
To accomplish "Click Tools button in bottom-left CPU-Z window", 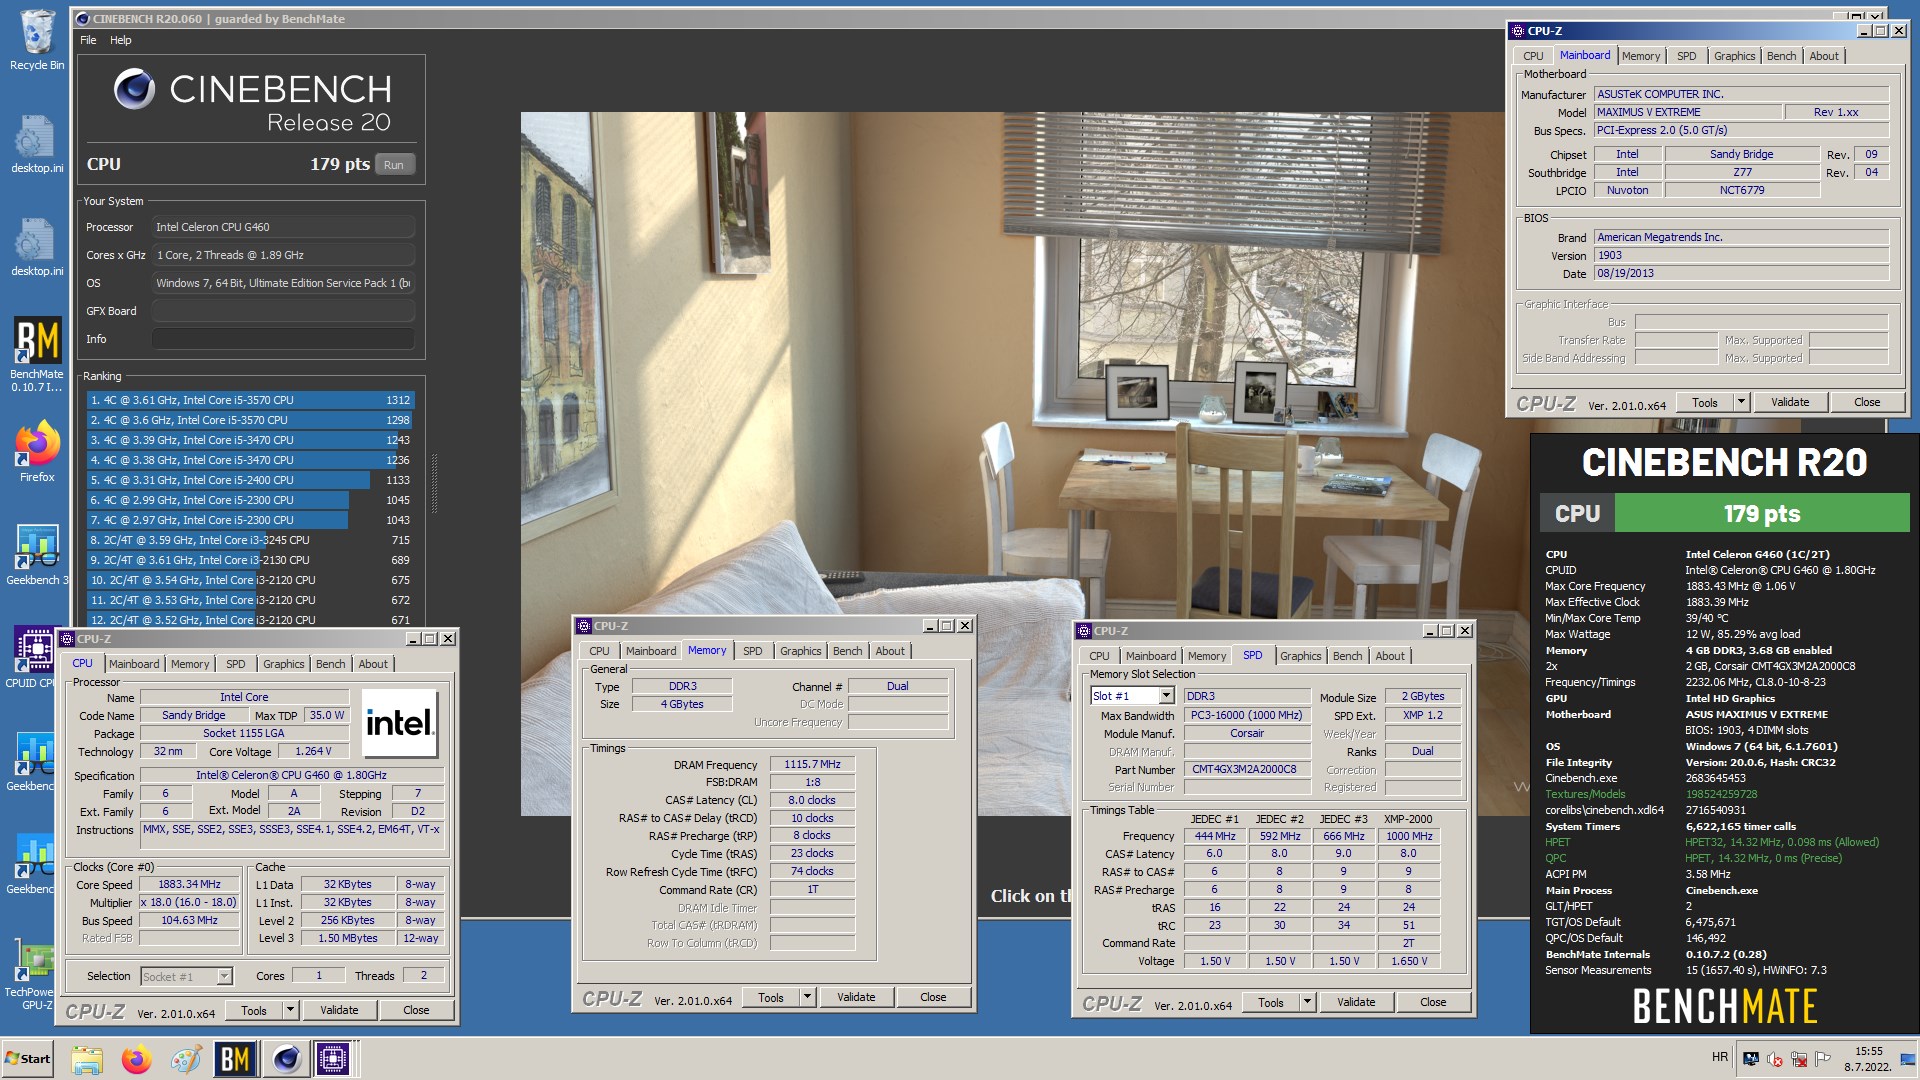I will [254, 1011].
